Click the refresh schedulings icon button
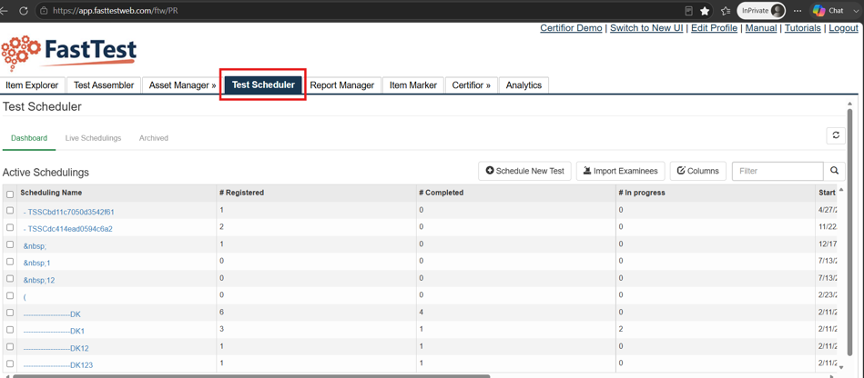Screen dimensions: 864x378 point(836,135)
